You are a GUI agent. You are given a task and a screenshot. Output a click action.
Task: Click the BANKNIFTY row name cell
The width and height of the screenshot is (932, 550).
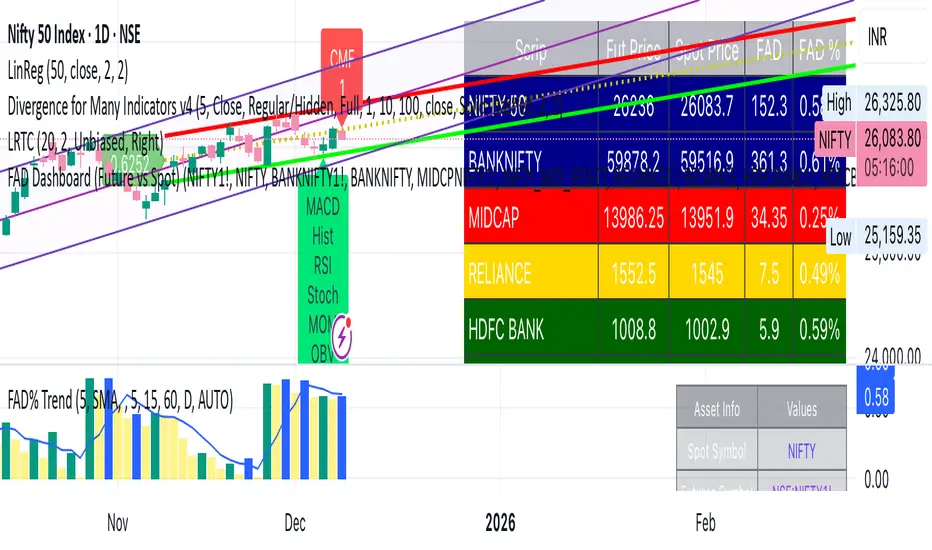click(x=531, y=161)
